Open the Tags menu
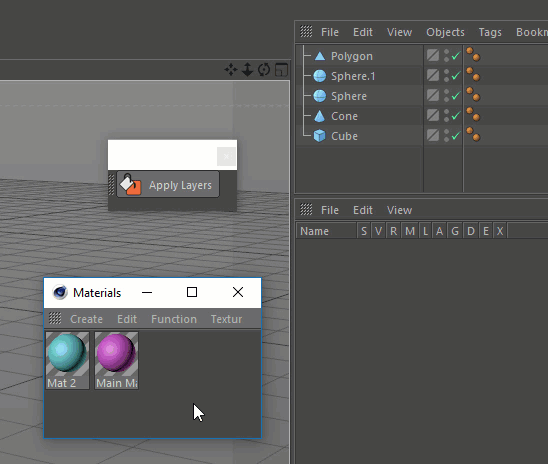This screenshot has width=548, height=464. [x=490, y=32]
